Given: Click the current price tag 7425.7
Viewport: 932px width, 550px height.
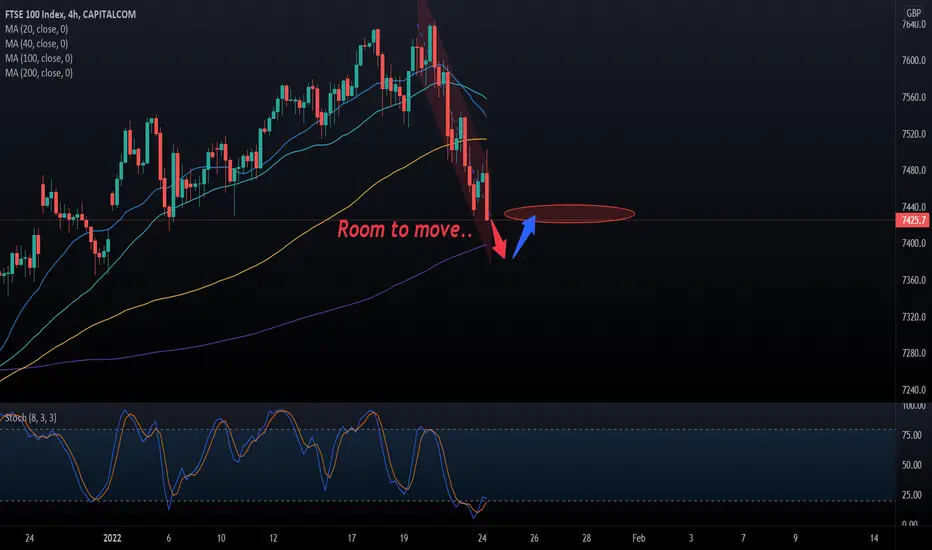Looking at the screenshot, I should pos(913,221).
